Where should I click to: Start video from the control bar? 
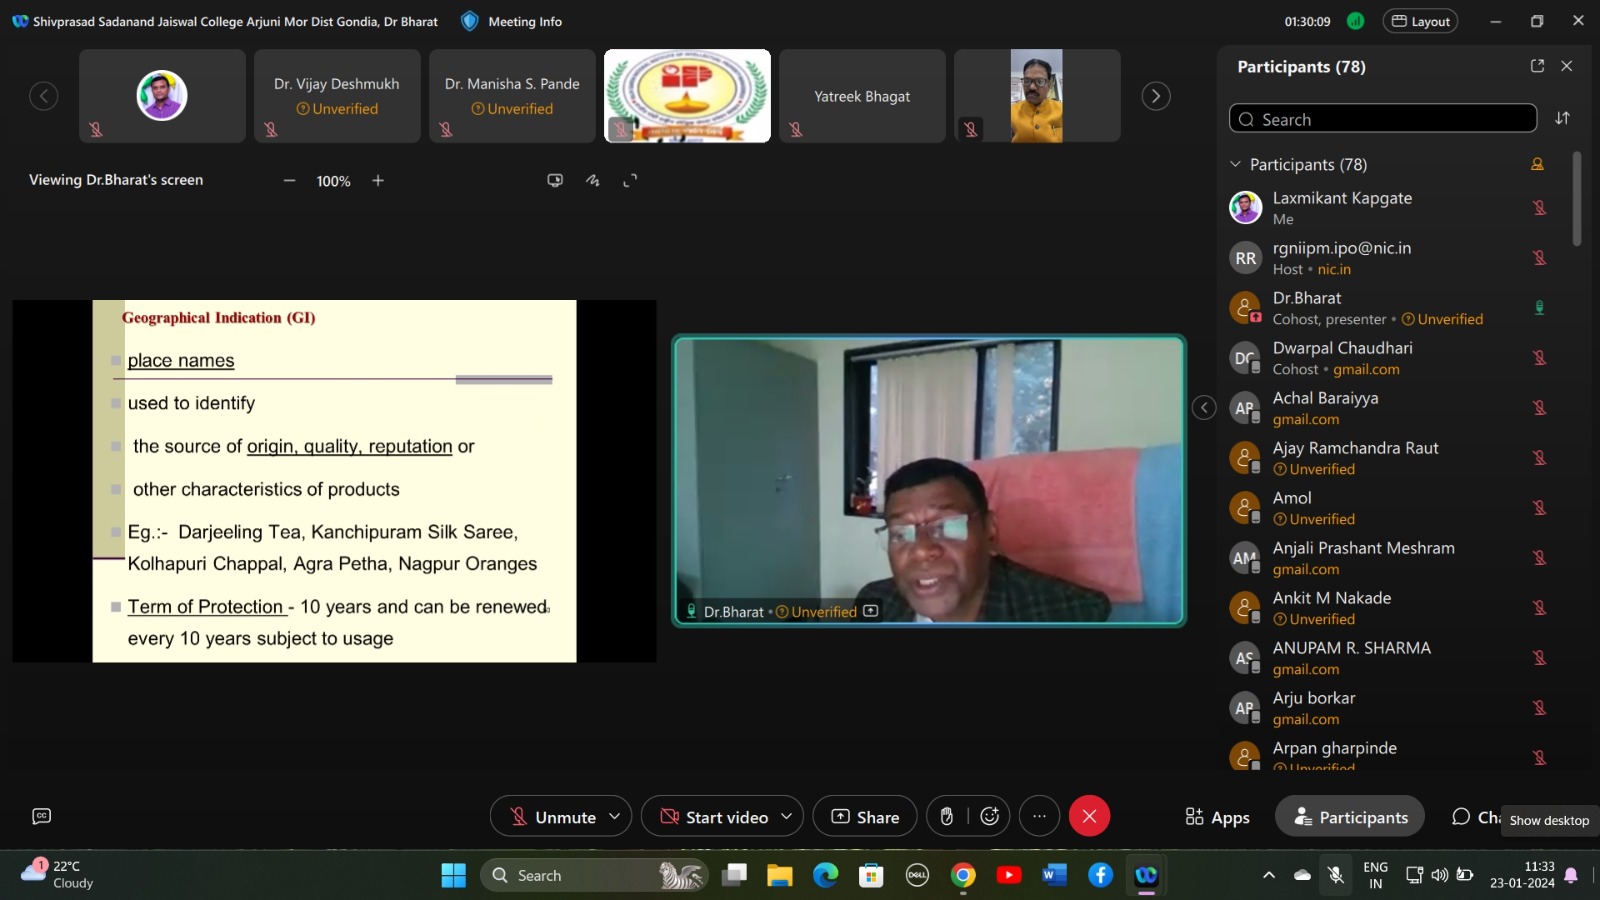[x=713, y=817]
